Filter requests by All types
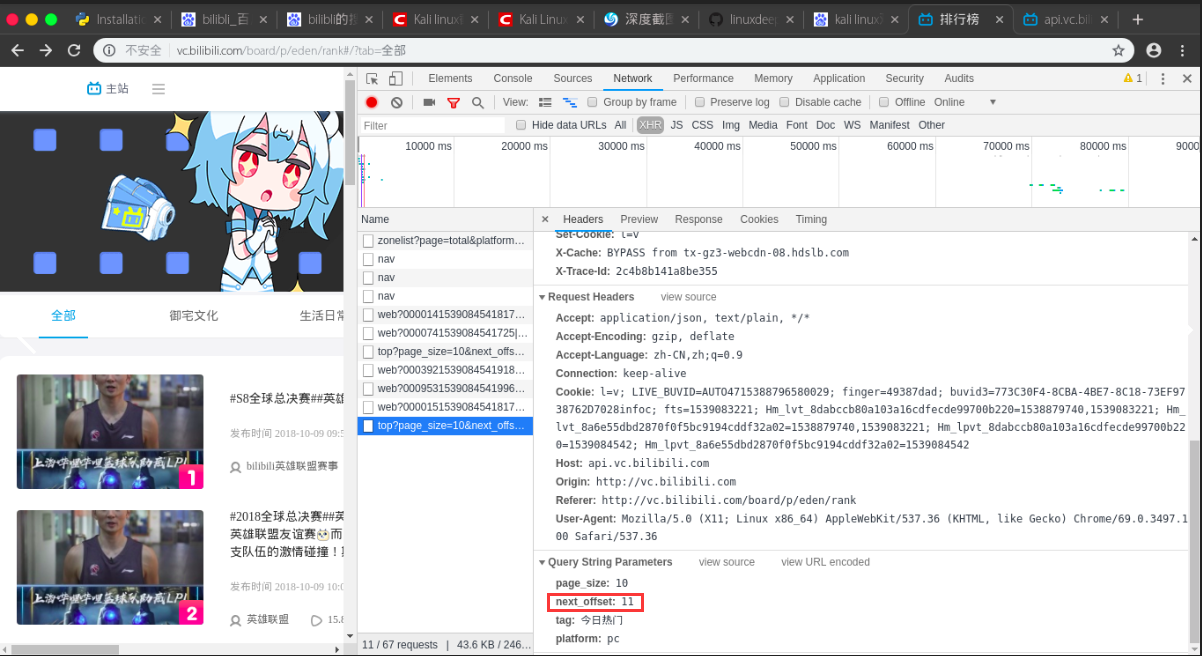 point(620,125)
